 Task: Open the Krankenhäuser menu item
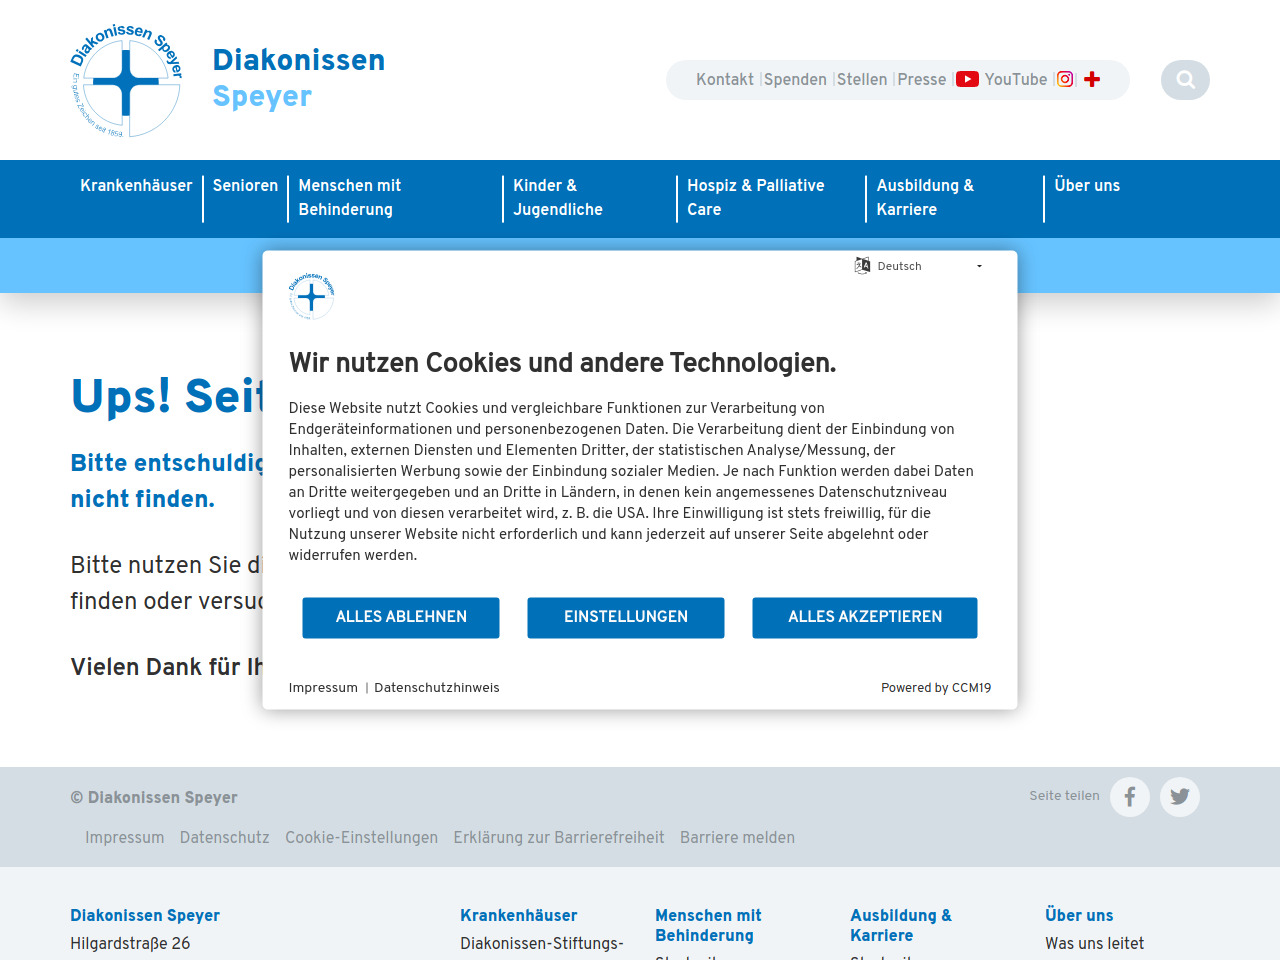pos(136,186)
